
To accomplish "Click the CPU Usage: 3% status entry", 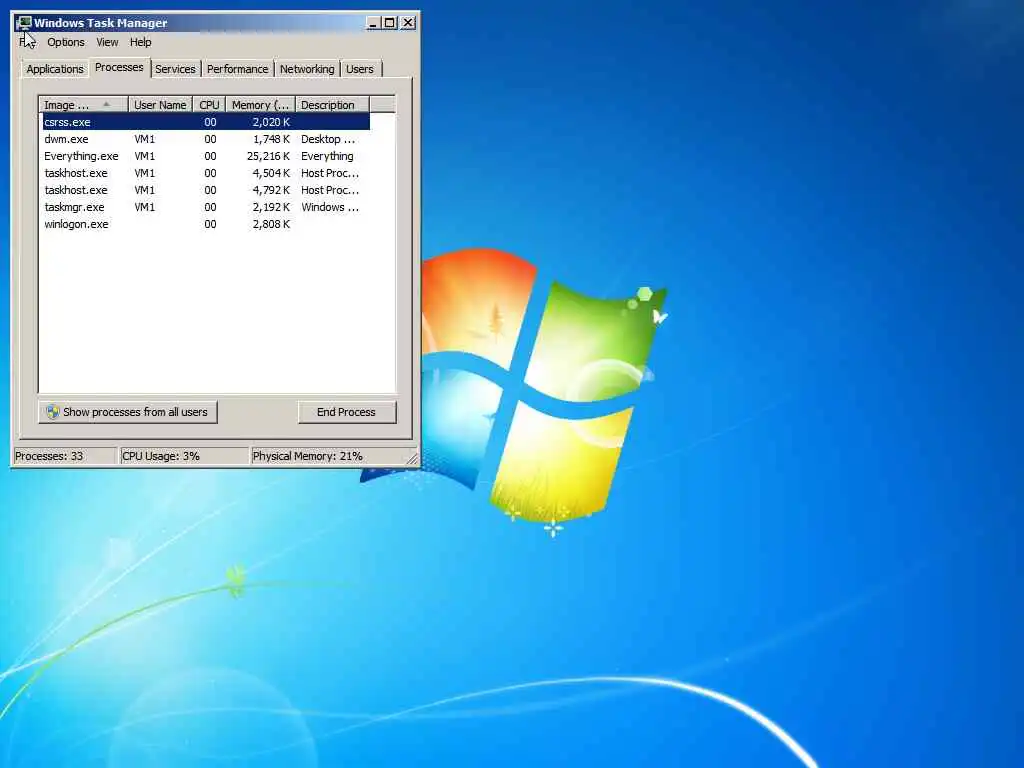I will (184, 456).
